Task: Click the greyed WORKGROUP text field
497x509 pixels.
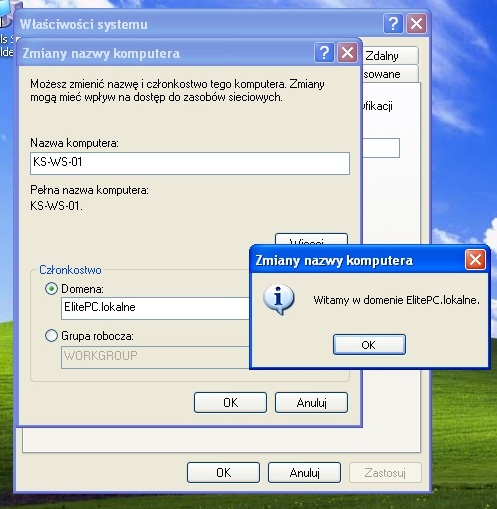Action: click(155, 357)
